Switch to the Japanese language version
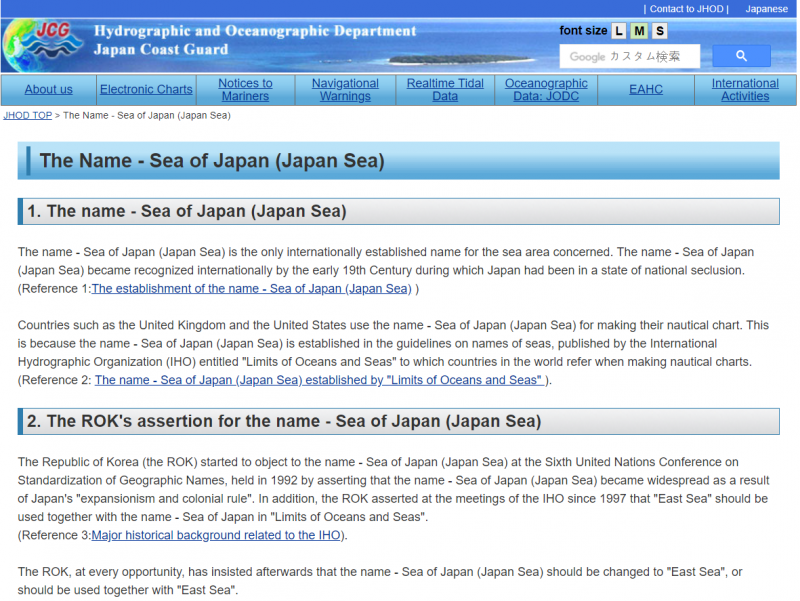Screen dimensions: 800x601 click(x=766, y=9)
